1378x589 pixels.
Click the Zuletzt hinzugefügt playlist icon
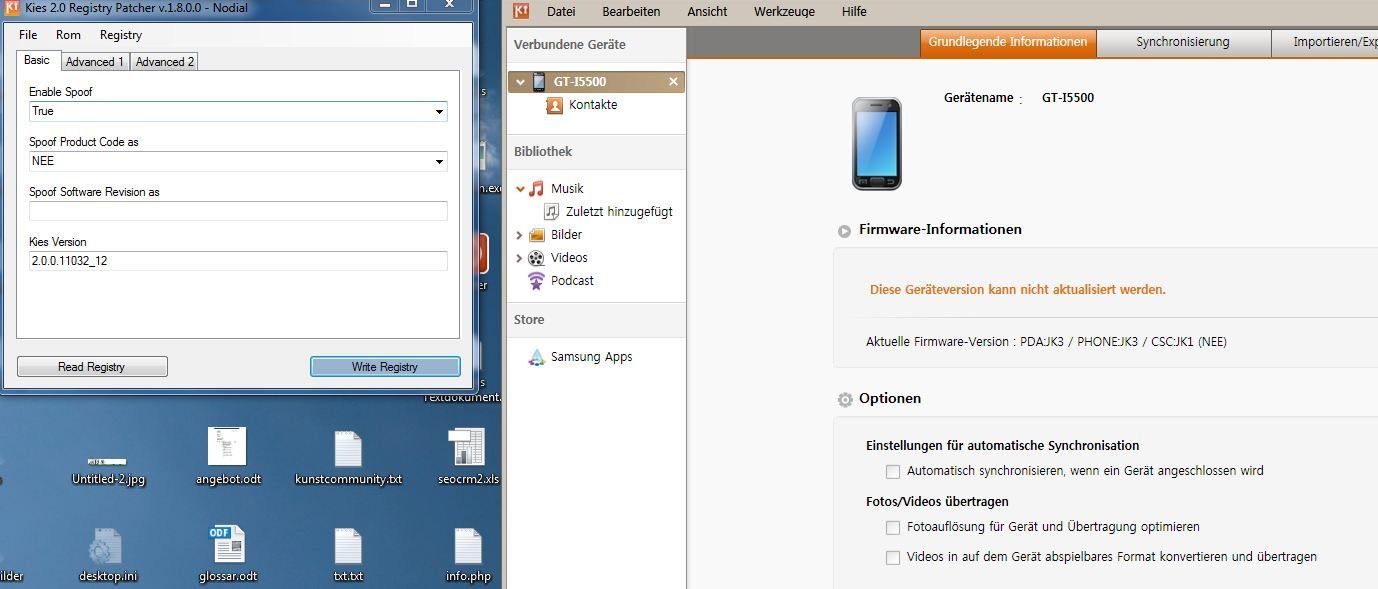pos(552,211)
